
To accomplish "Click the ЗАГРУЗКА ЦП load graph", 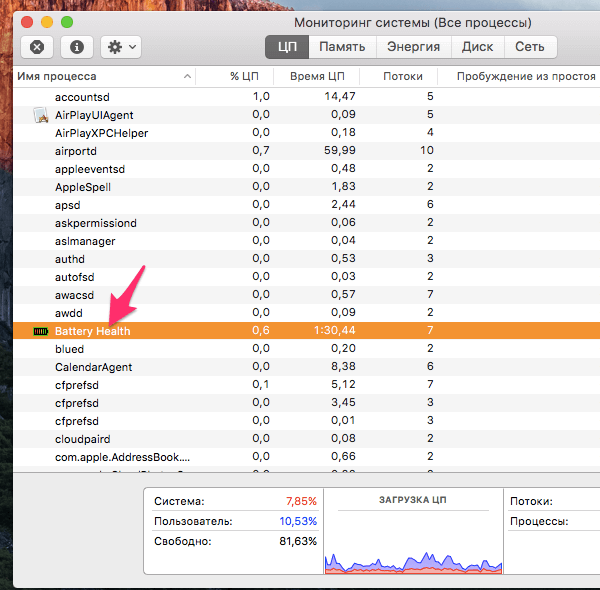I will coord(413,562).
